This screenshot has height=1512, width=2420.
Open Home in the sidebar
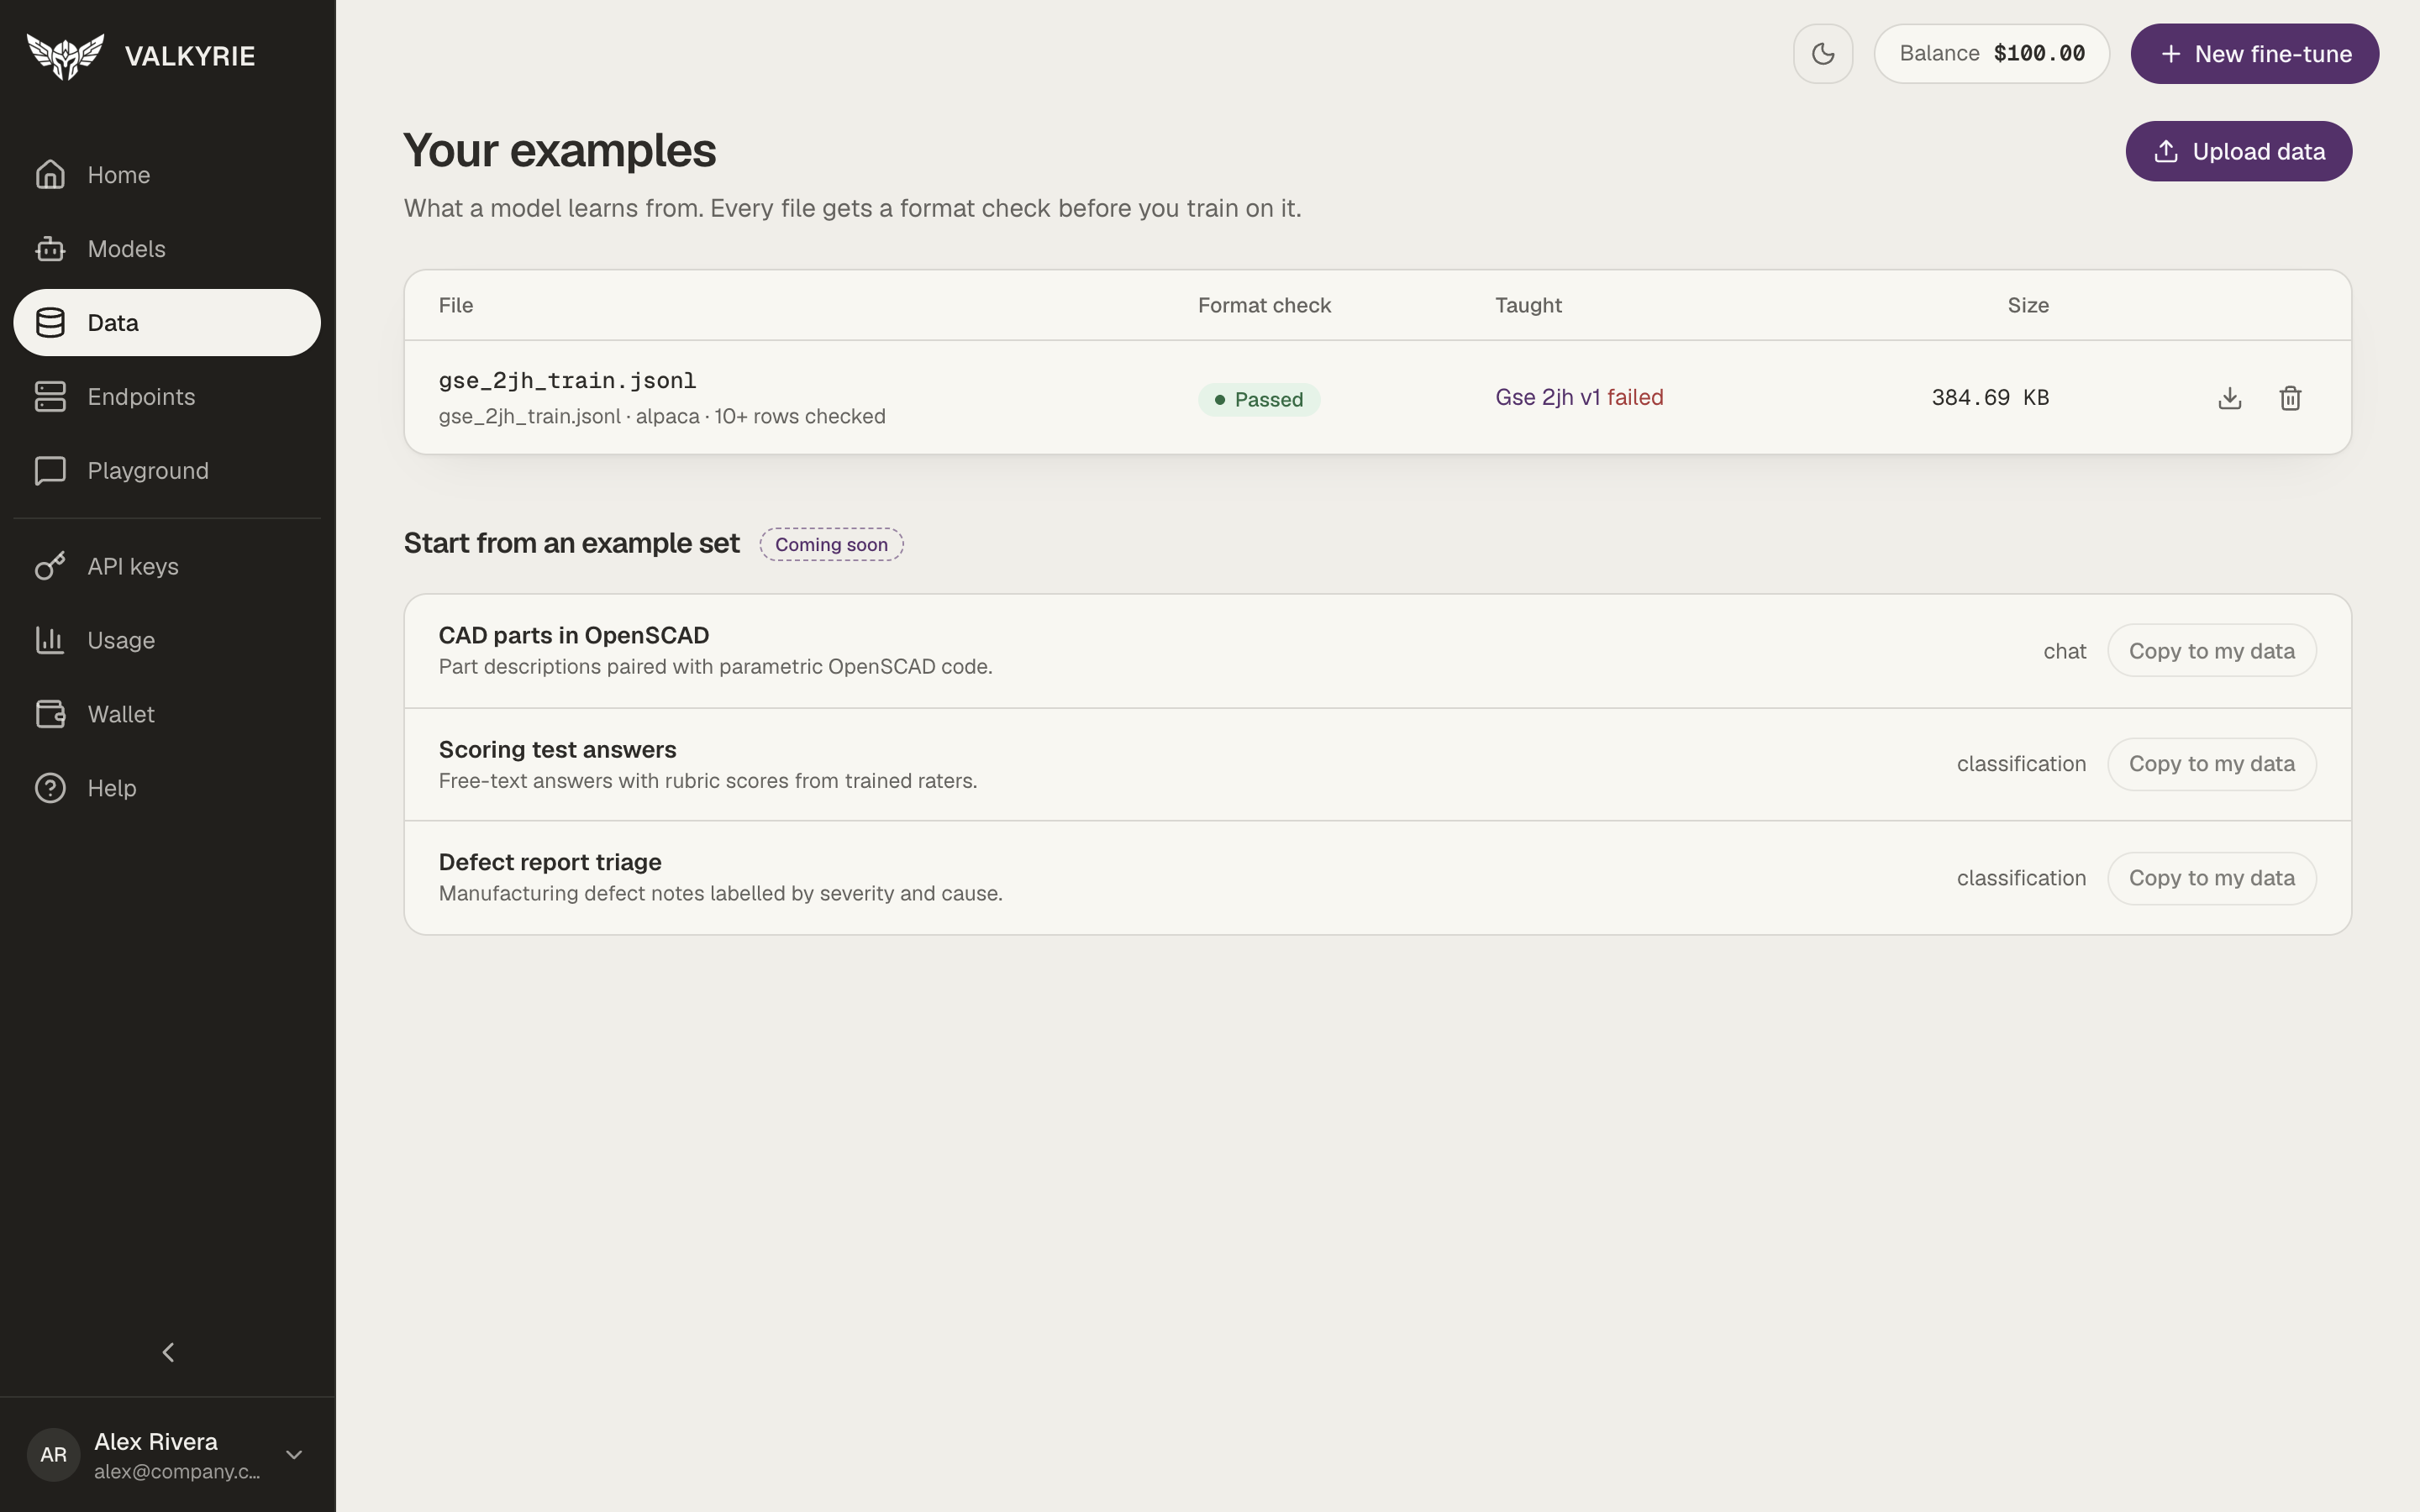click(x=167, y=175)
